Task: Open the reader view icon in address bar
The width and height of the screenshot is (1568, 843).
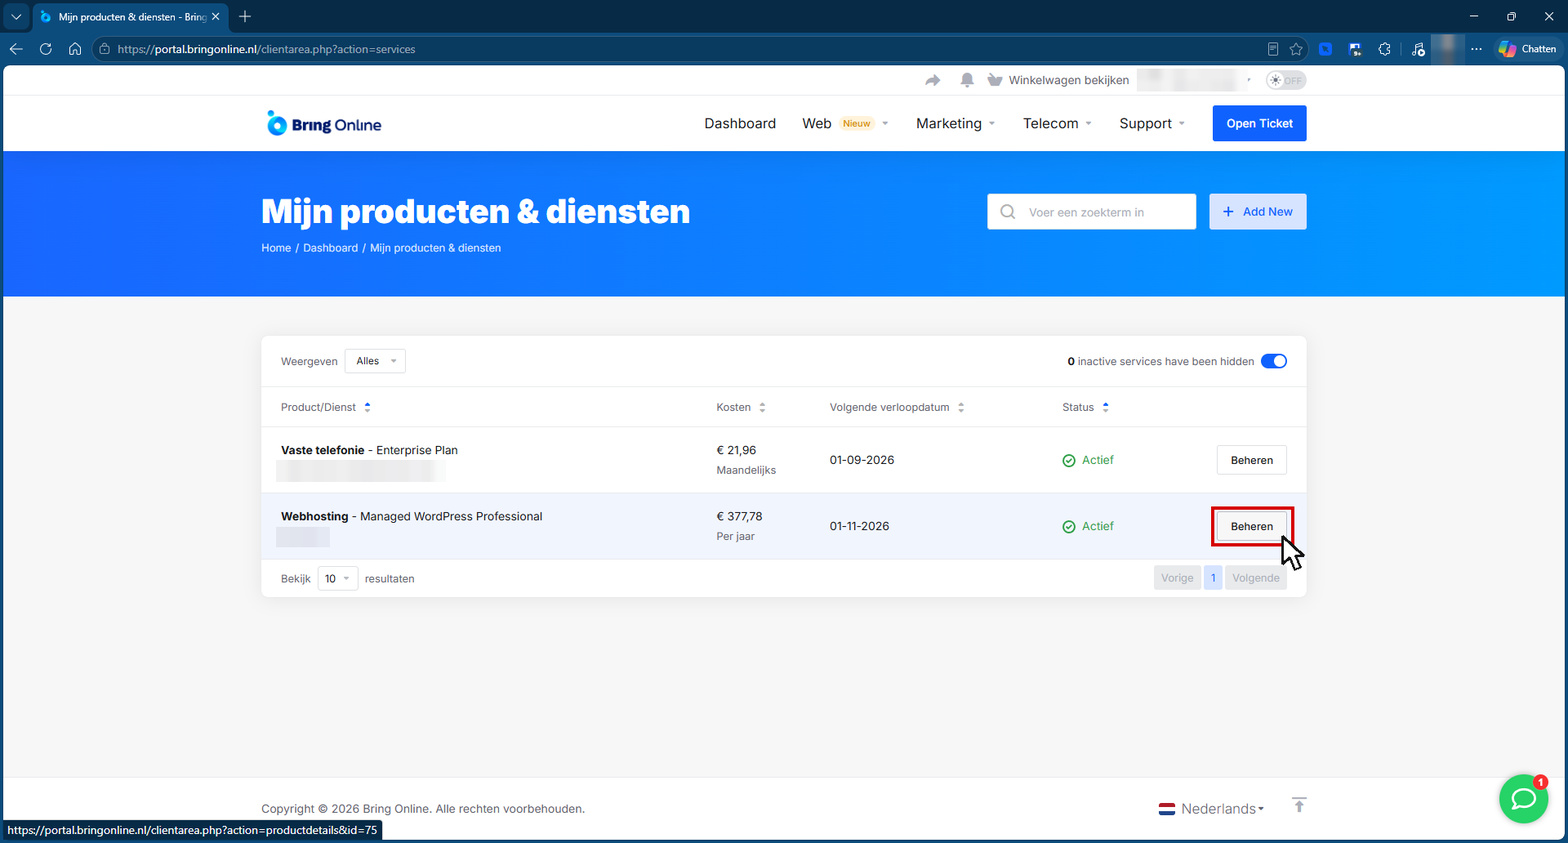Action: (1272, 49)
